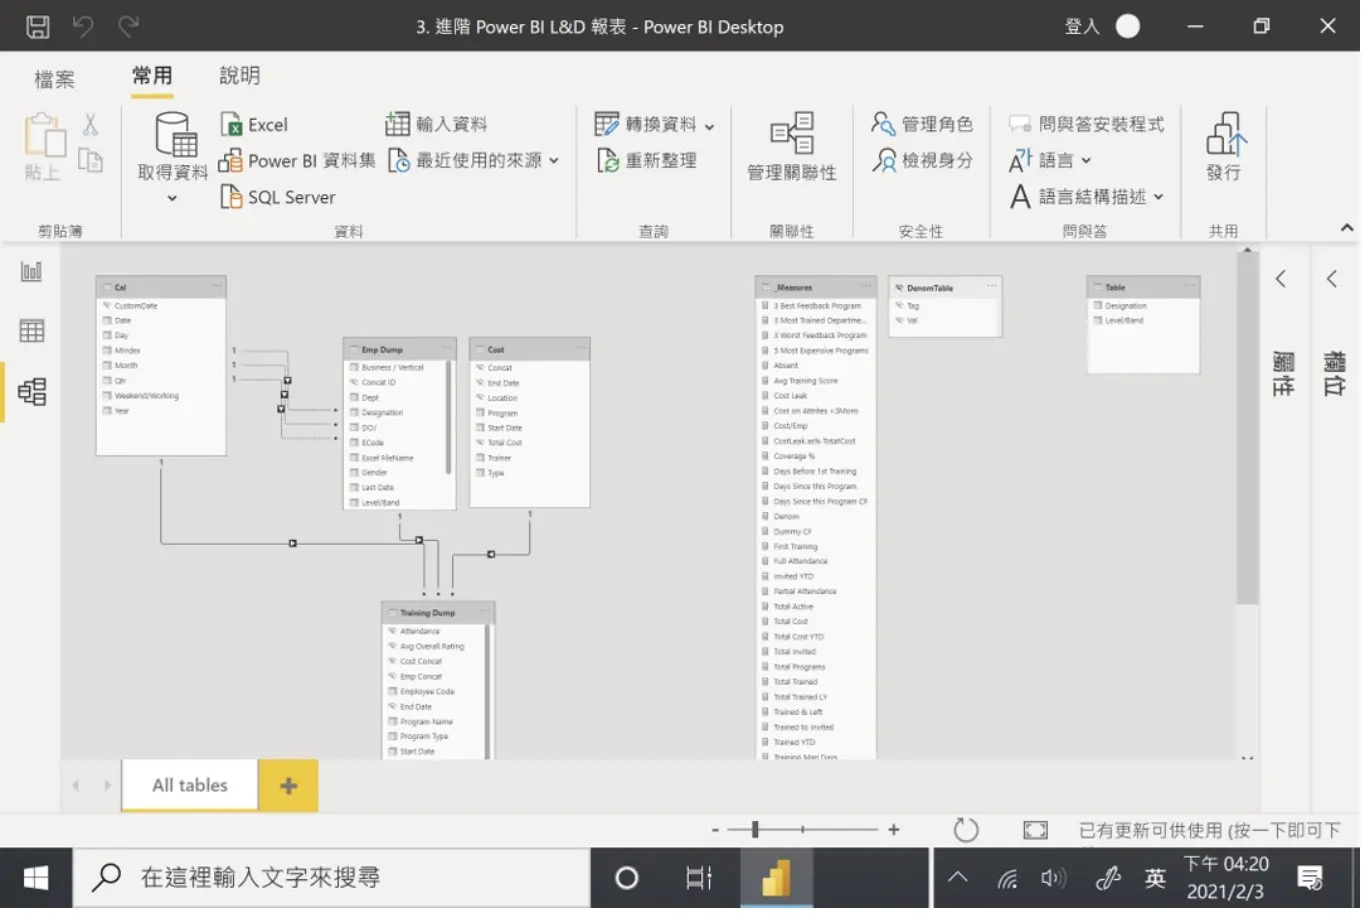The height and width of the screenshot is (914, 1366).
Task: Click the update available status message
Action: pos(1209,830)
